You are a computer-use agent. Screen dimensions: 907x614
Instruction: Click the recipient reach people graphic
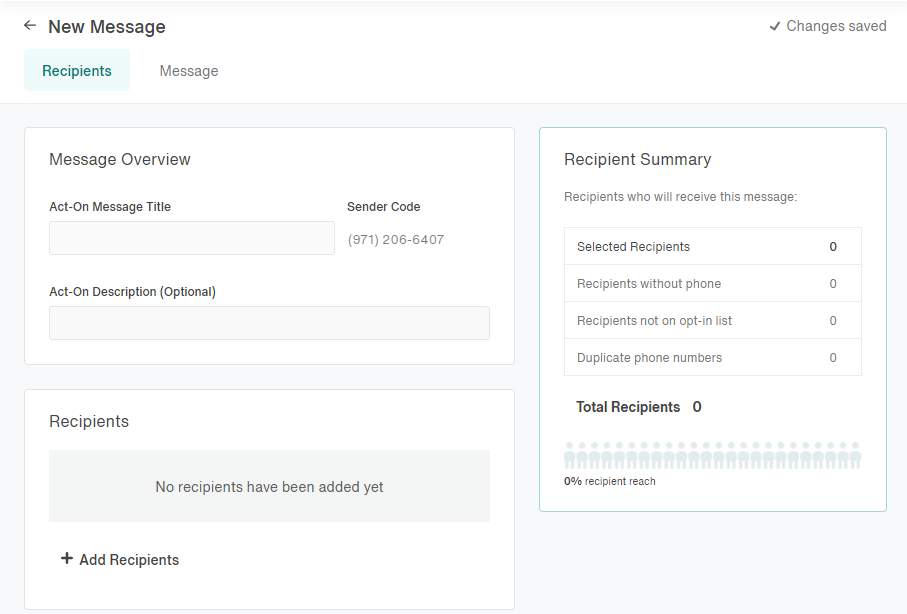click(x=713, y=455)
